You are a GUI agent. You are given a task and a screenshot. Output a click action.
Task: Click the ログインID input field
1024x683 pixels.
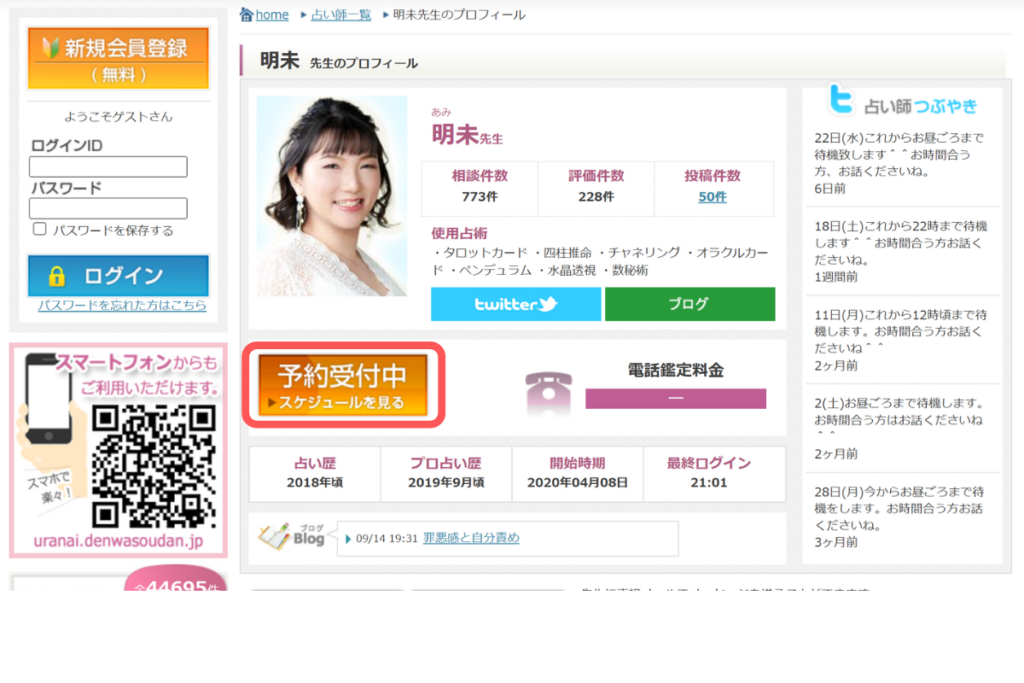click(108, 167)
